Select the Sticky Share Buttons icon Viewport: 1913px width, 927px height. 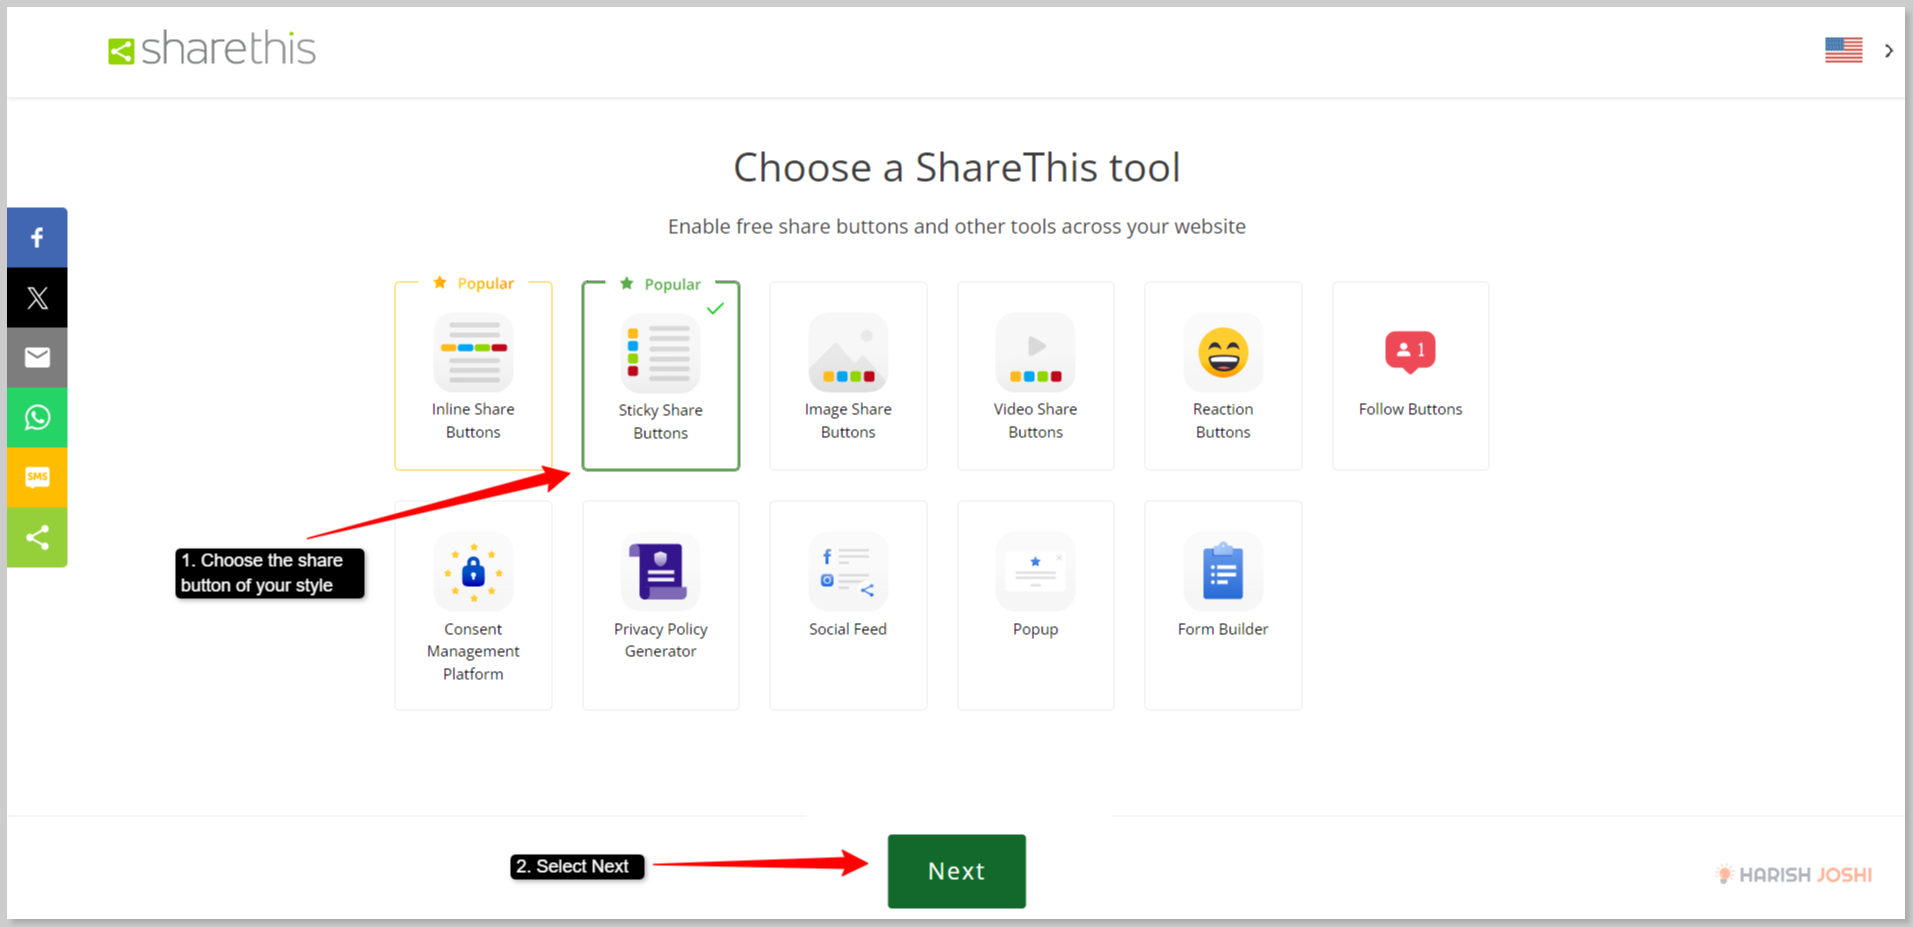click(660, 353)
